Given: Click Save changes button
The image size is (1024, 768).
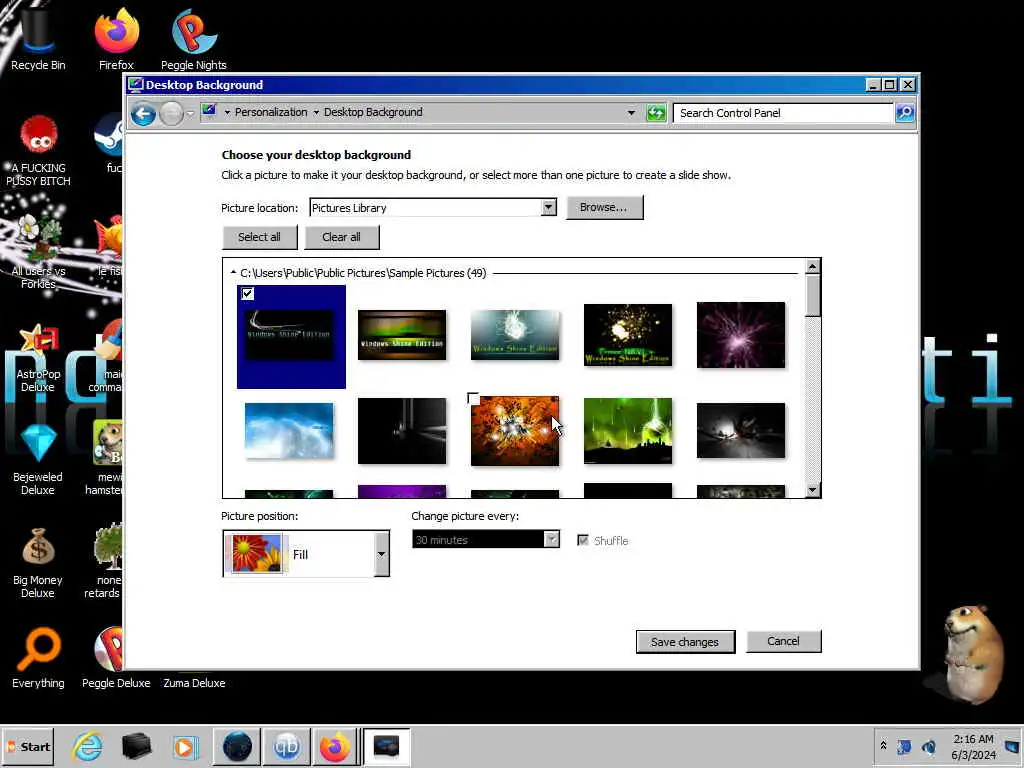Looking at the screenshot, I should 685,642.
